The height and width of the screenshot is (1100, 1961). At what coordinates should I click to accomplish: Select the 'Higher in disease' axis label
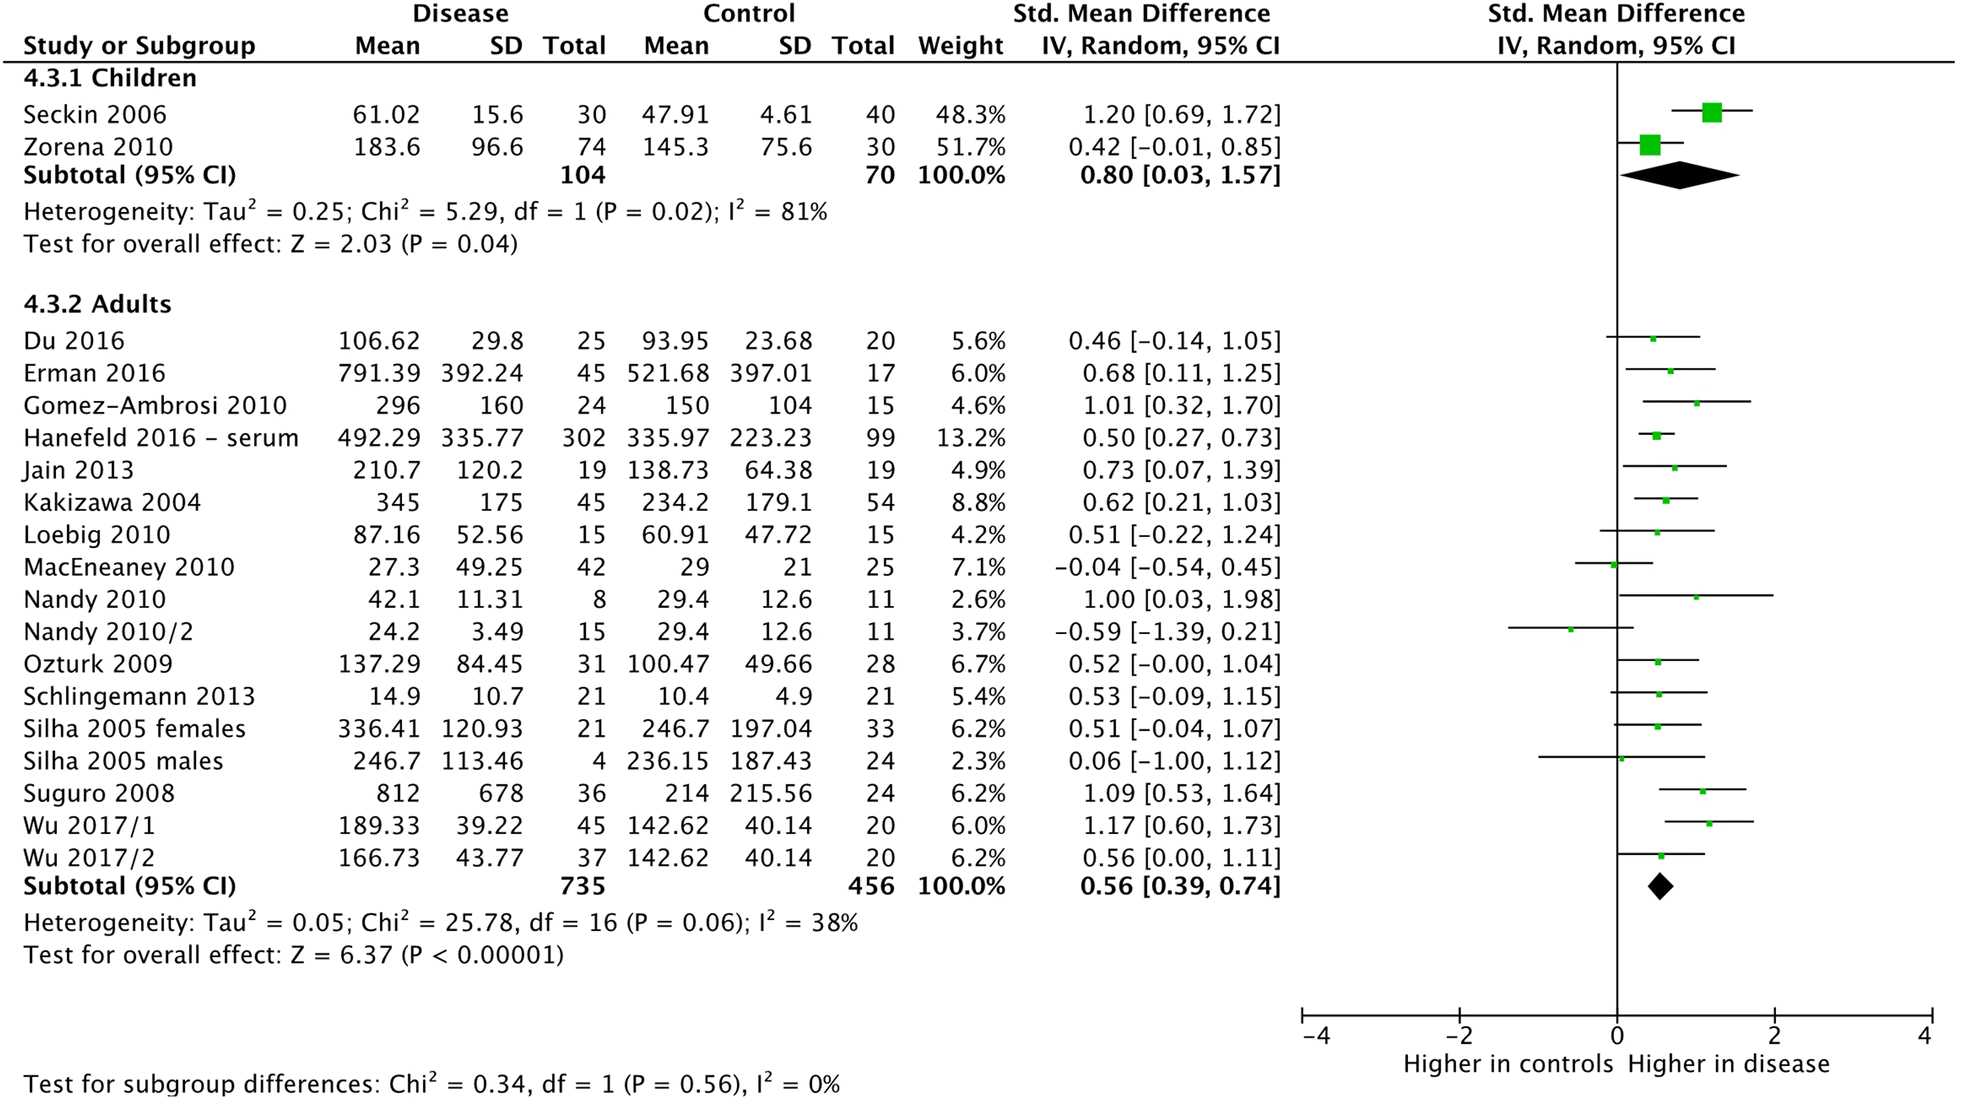(x=1728, y=1064)
